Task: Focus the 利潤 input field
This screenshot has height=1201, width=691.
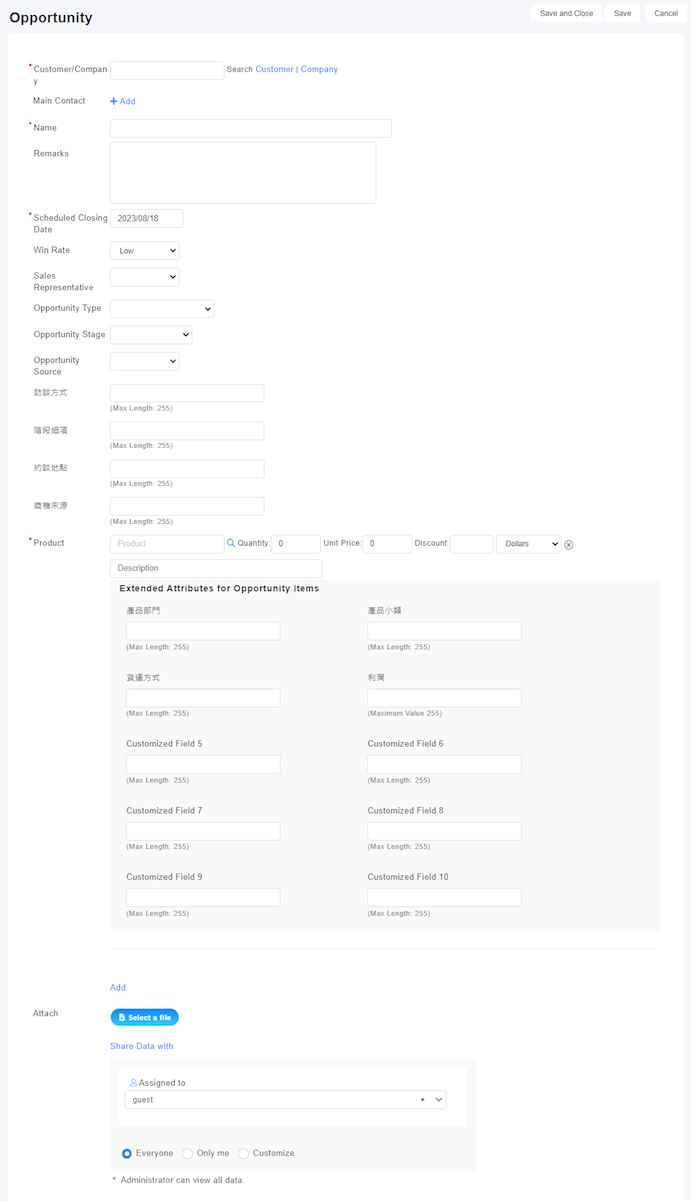Action: 444,698
